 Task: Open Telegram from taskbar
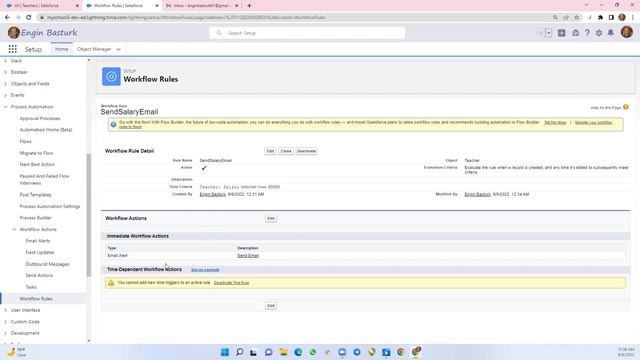coord(357,352)
